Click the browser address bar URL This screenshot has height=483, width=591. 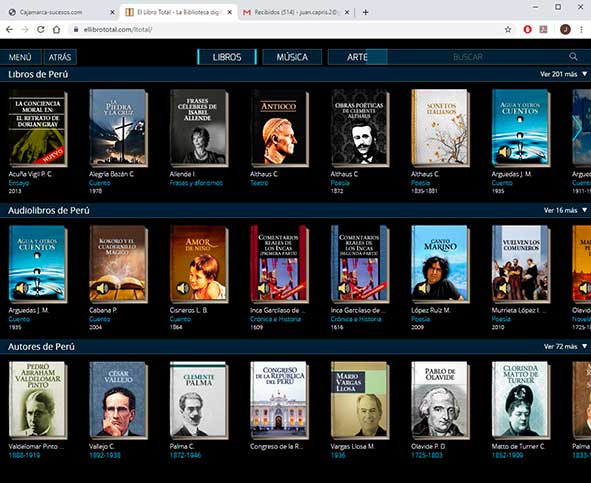pos(118,29)
